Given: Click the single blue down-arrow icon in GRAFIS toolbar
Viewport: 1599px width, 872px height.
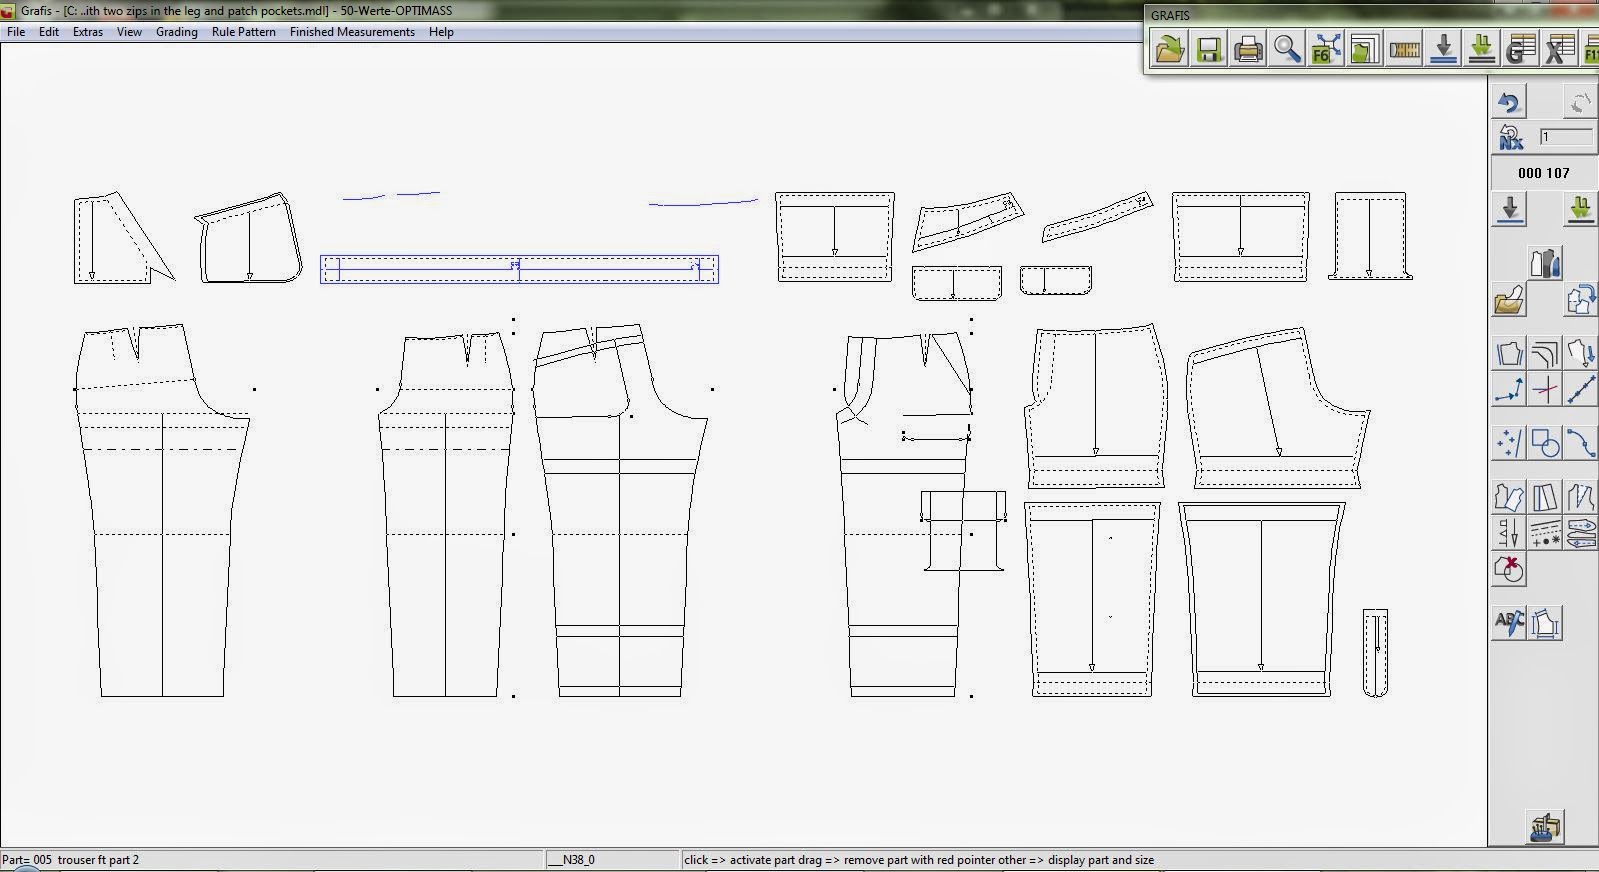Looking at the screenshot, I should click(x=1442, y=48).
